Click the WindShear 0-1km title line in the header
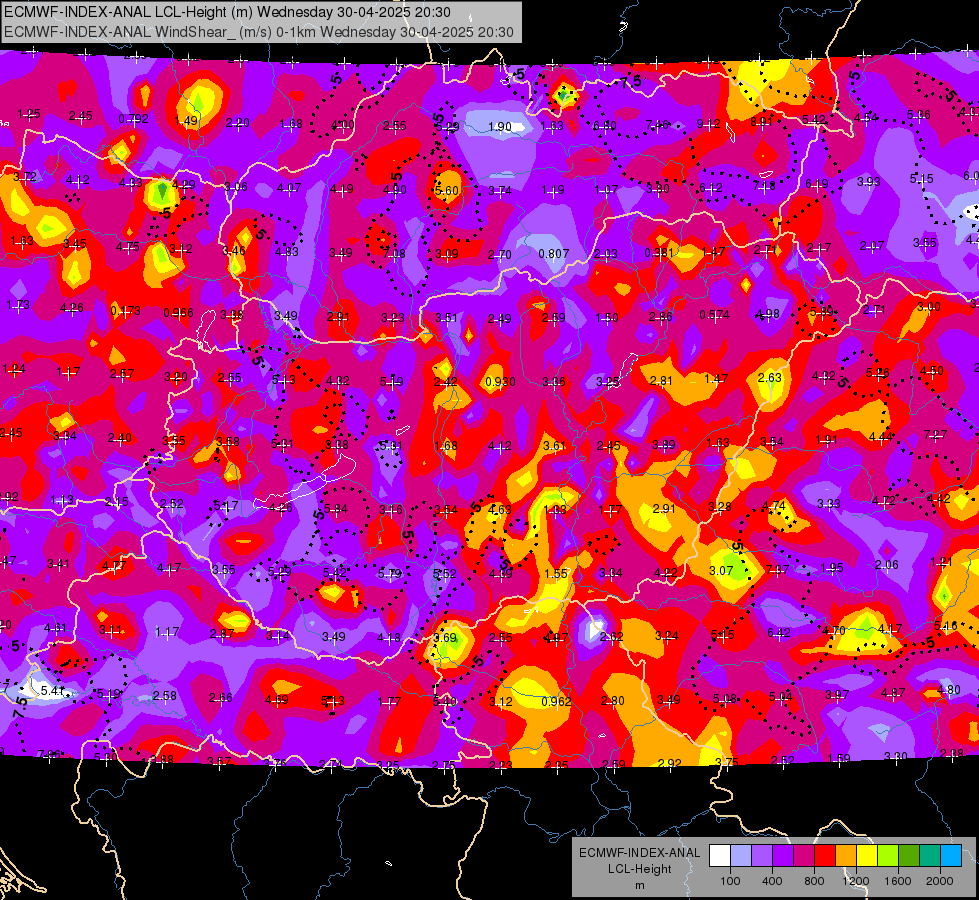 coord(258,32)
